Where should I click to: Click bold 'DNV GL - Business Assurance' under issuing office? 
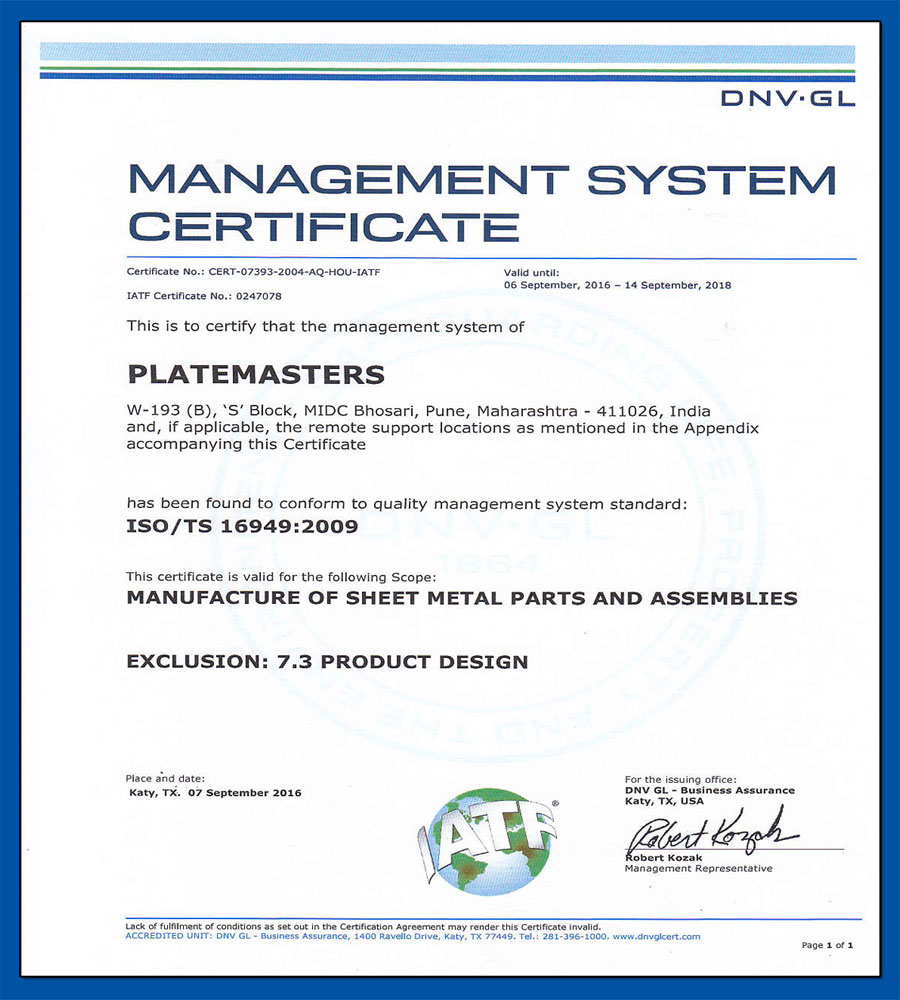(x=710, y=790)
